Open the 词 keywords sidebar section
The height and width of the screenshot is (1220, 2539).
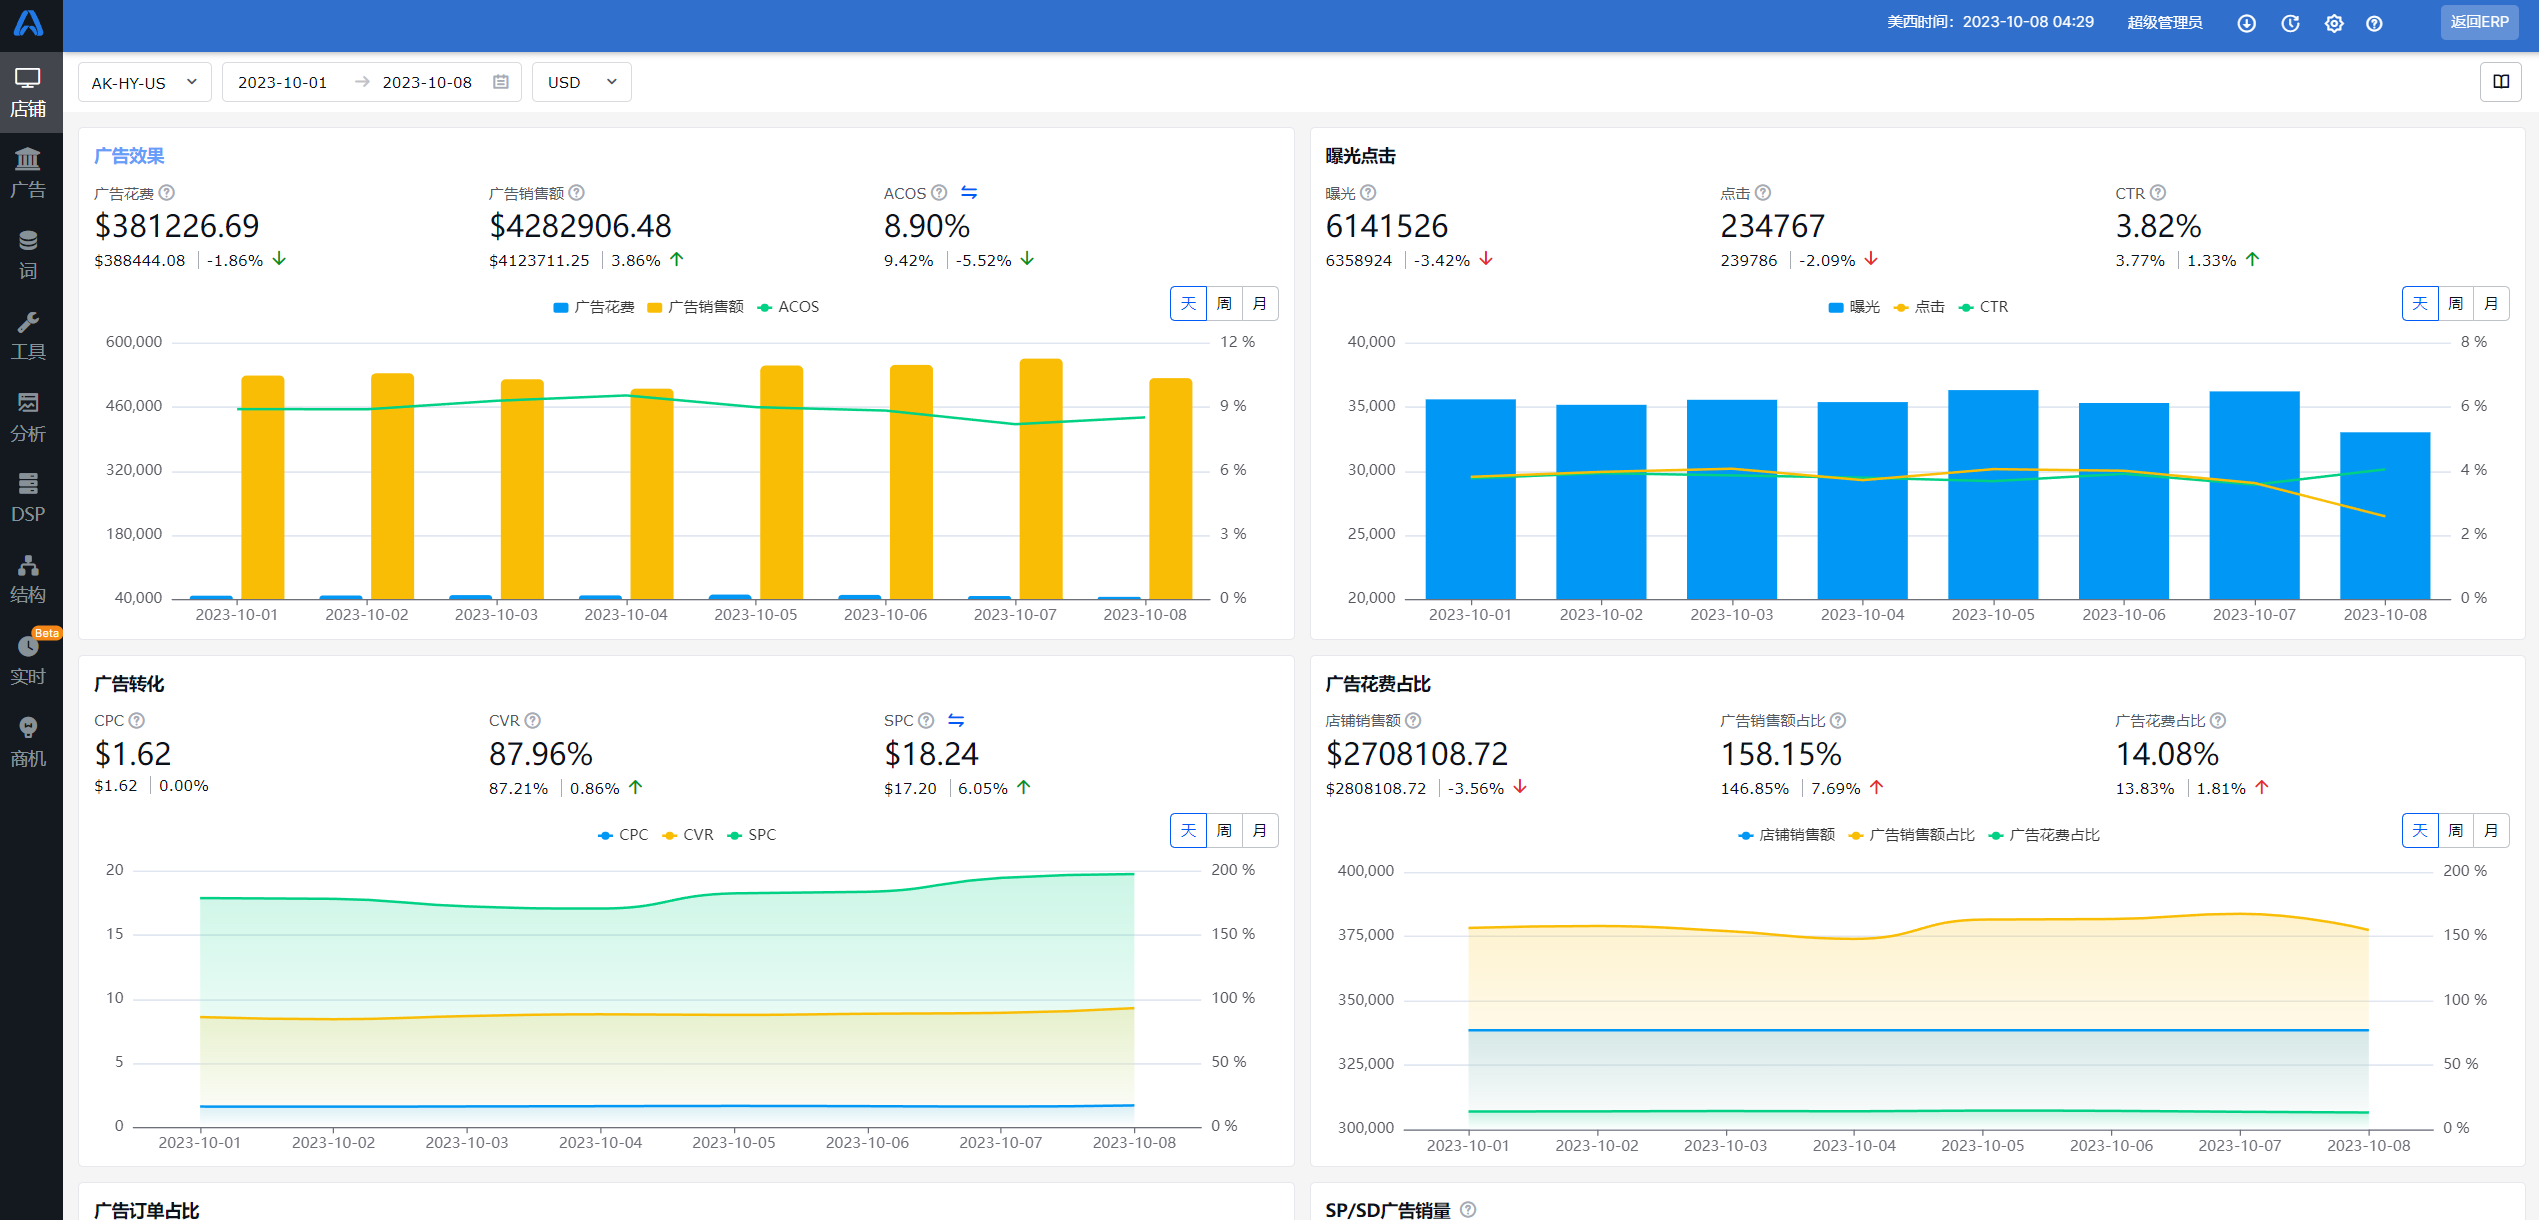pos(28,254)
